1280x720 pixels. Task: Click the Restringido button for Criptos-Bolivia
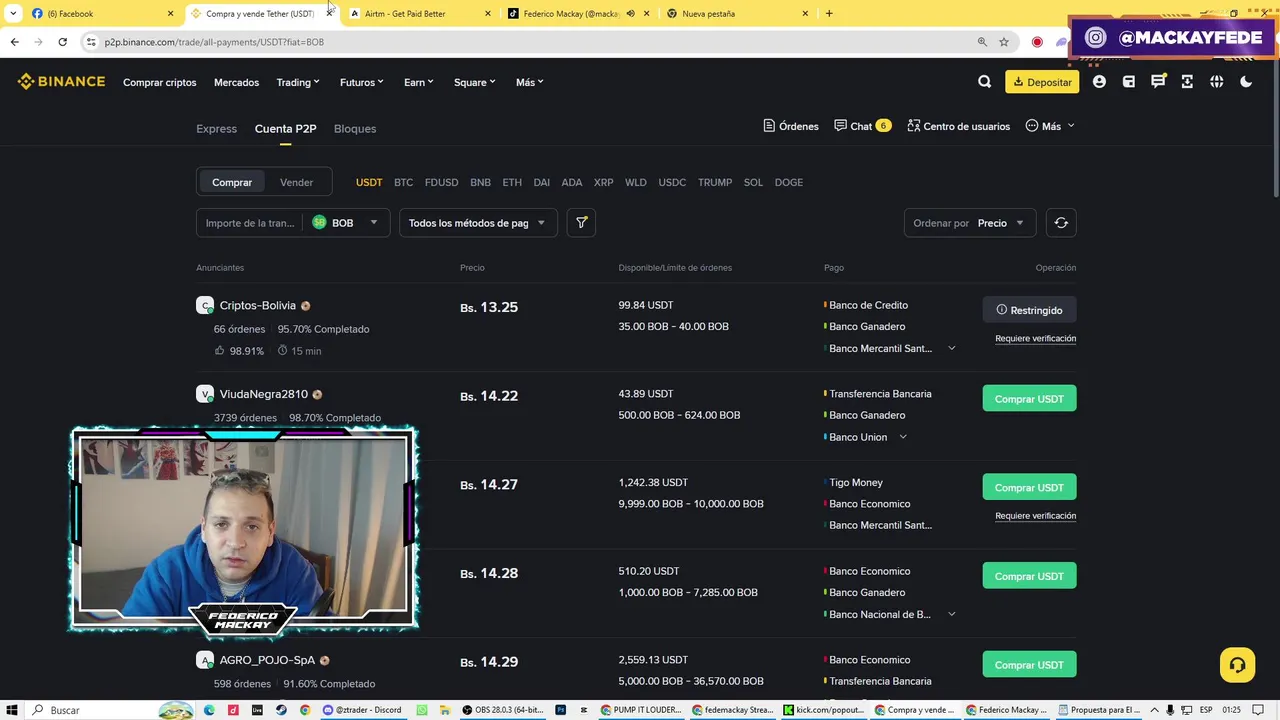pos(1029,310)
